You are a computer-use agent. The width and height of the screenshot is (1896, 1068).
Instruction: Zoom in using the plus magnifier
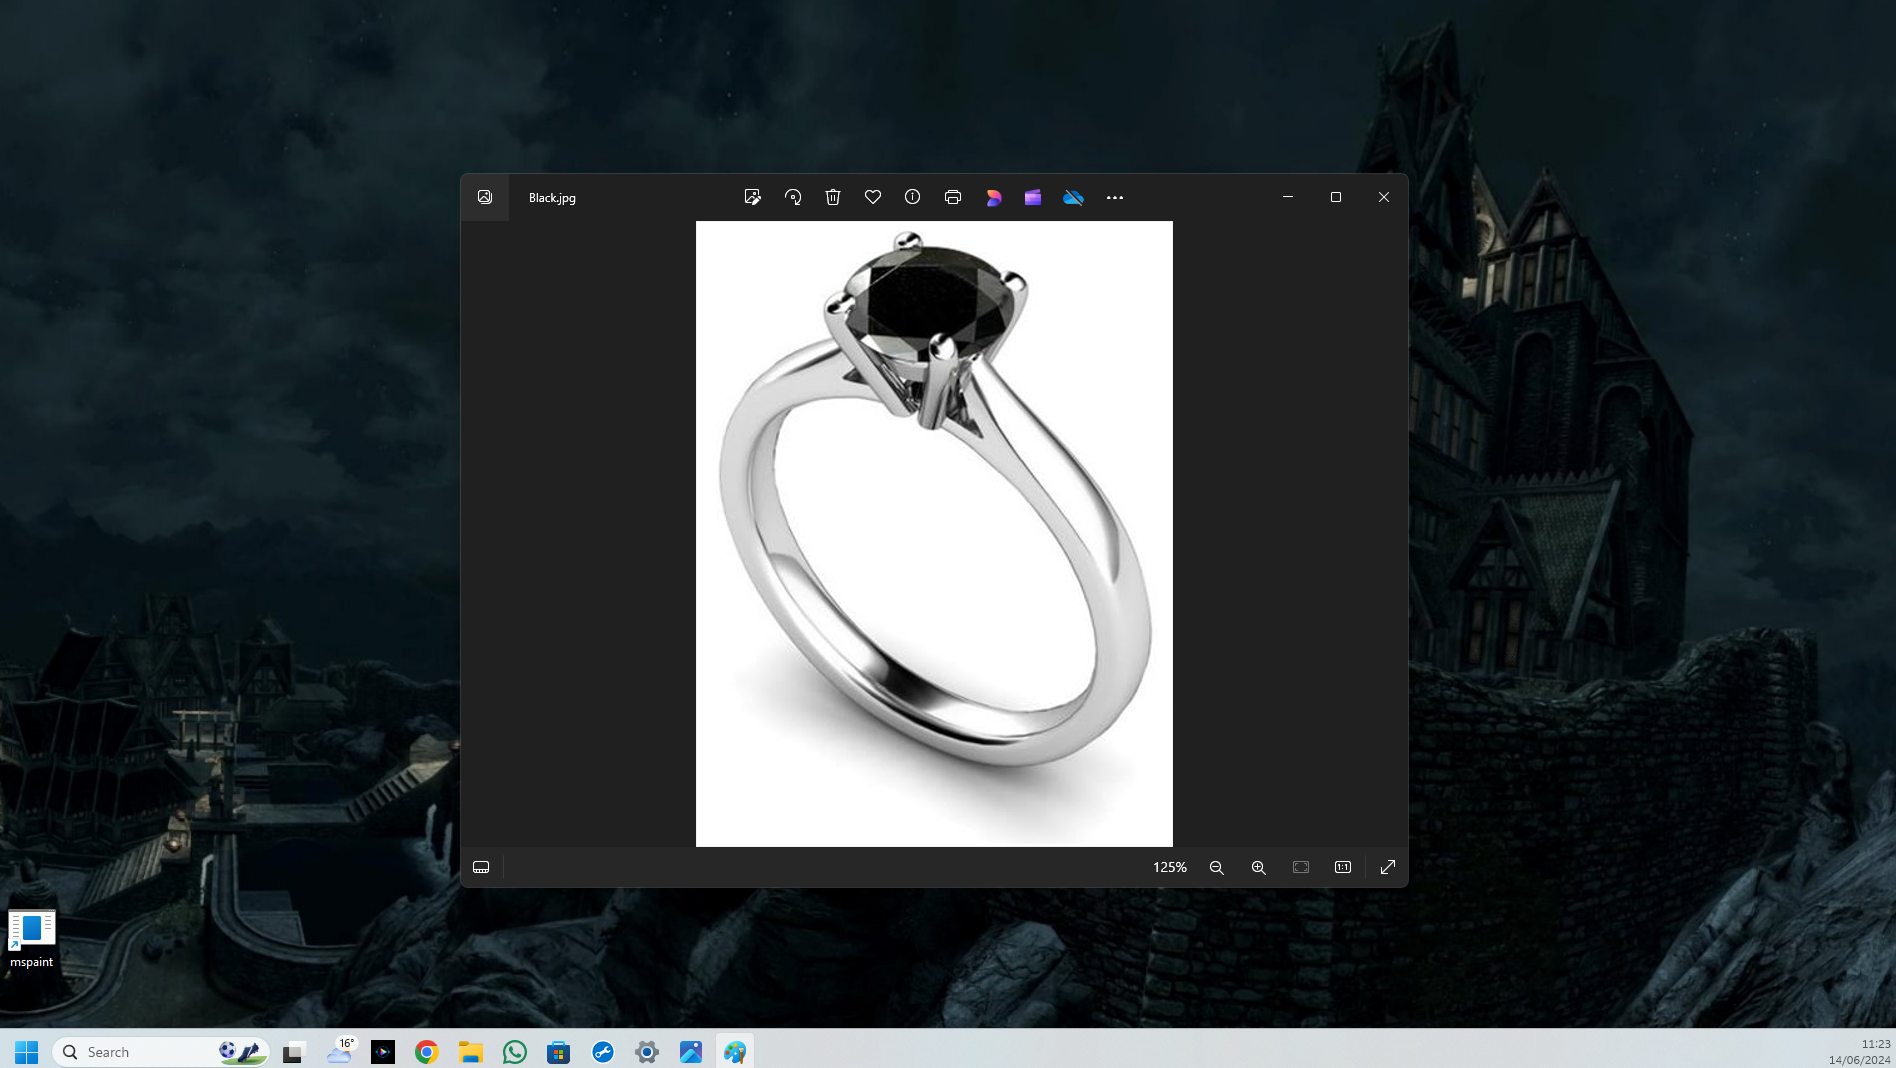[x=1259, y=867]
